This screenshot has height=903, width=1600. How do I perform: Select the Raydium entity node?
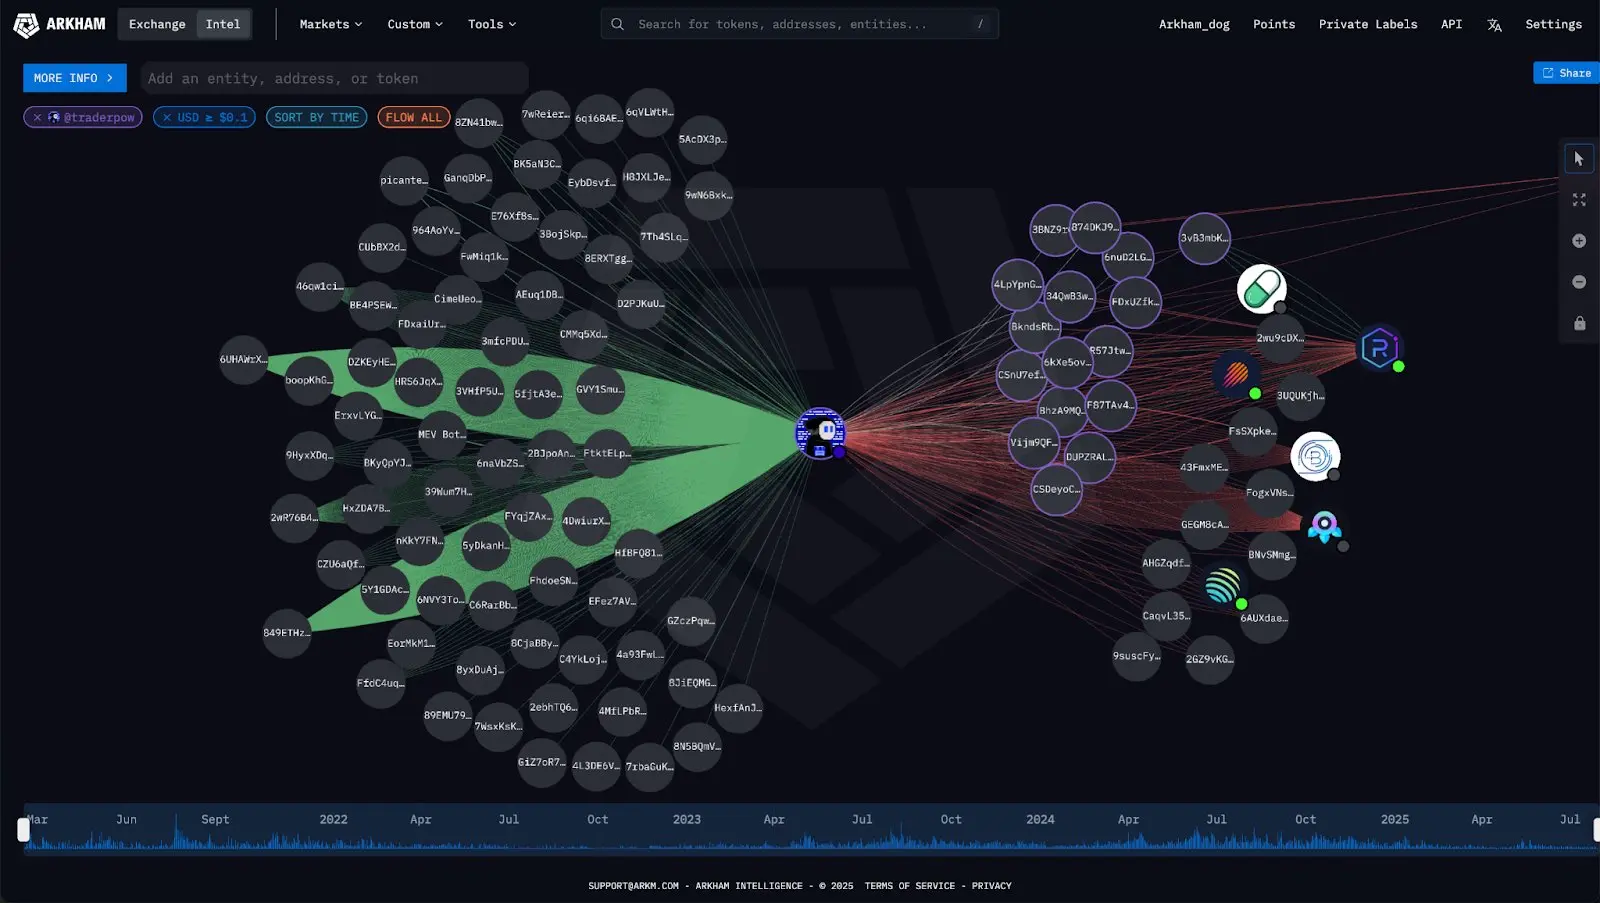1380,349
